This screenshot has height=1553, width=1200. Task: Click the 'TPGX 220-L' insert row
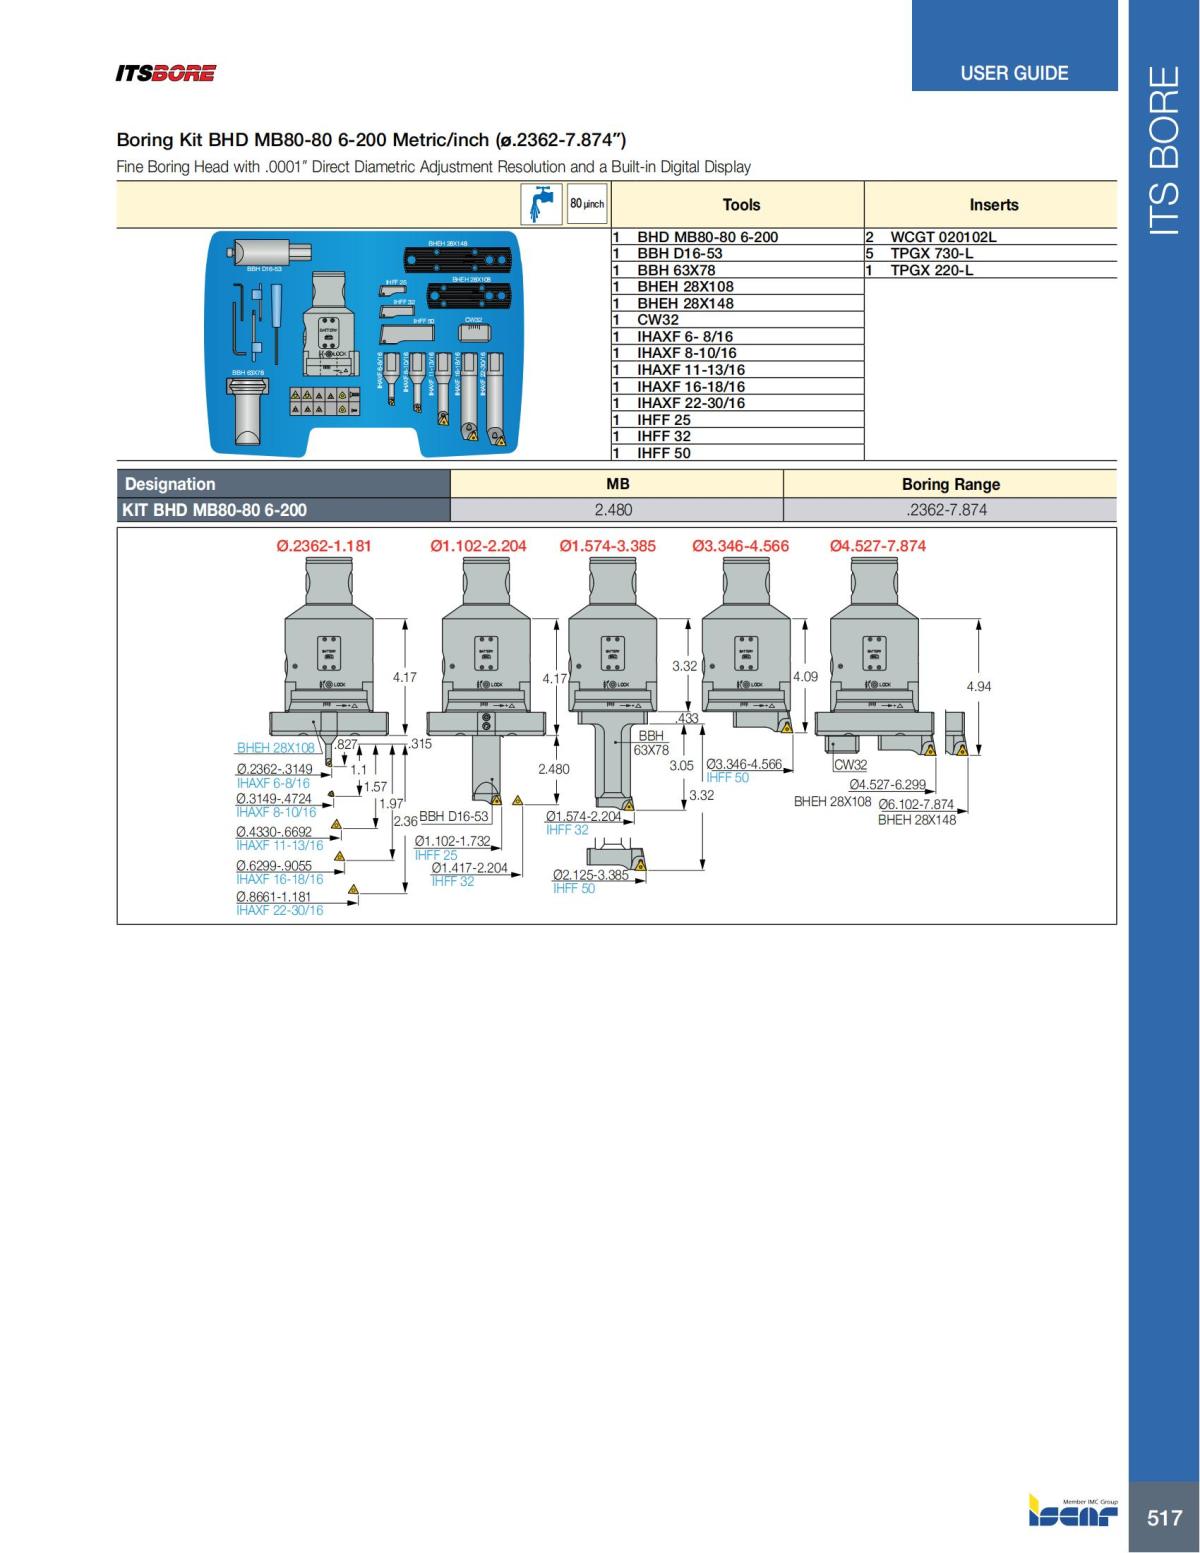point(991,270)
